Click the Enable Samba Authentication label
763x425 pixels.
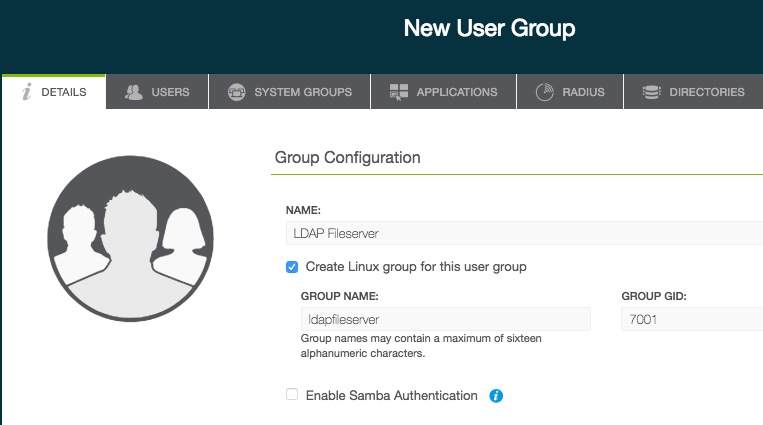click(x=391, y=395)
